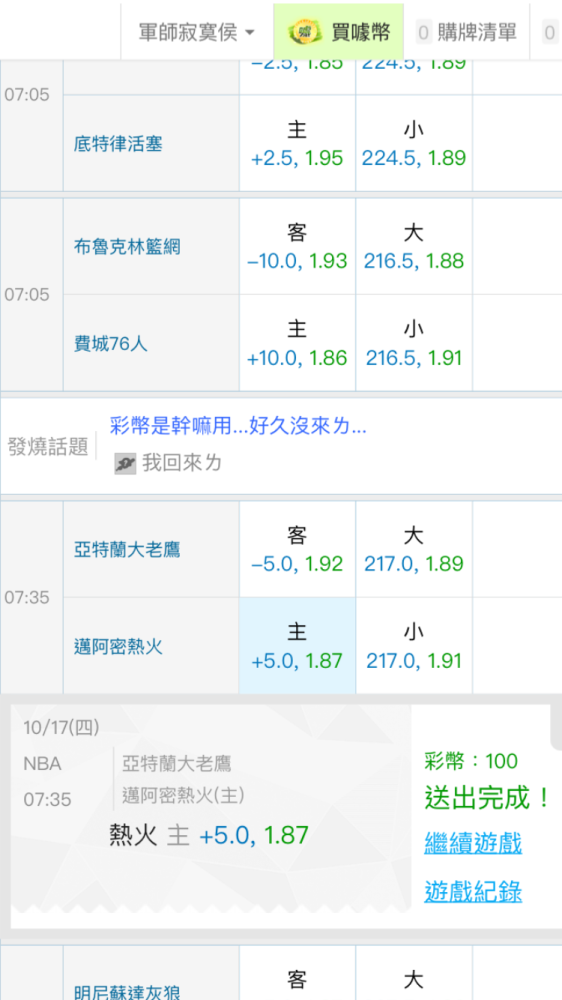The image size is (562, 1000).
Task: Open the 購牌清單 tab
Action: click(x=468, y=32)
